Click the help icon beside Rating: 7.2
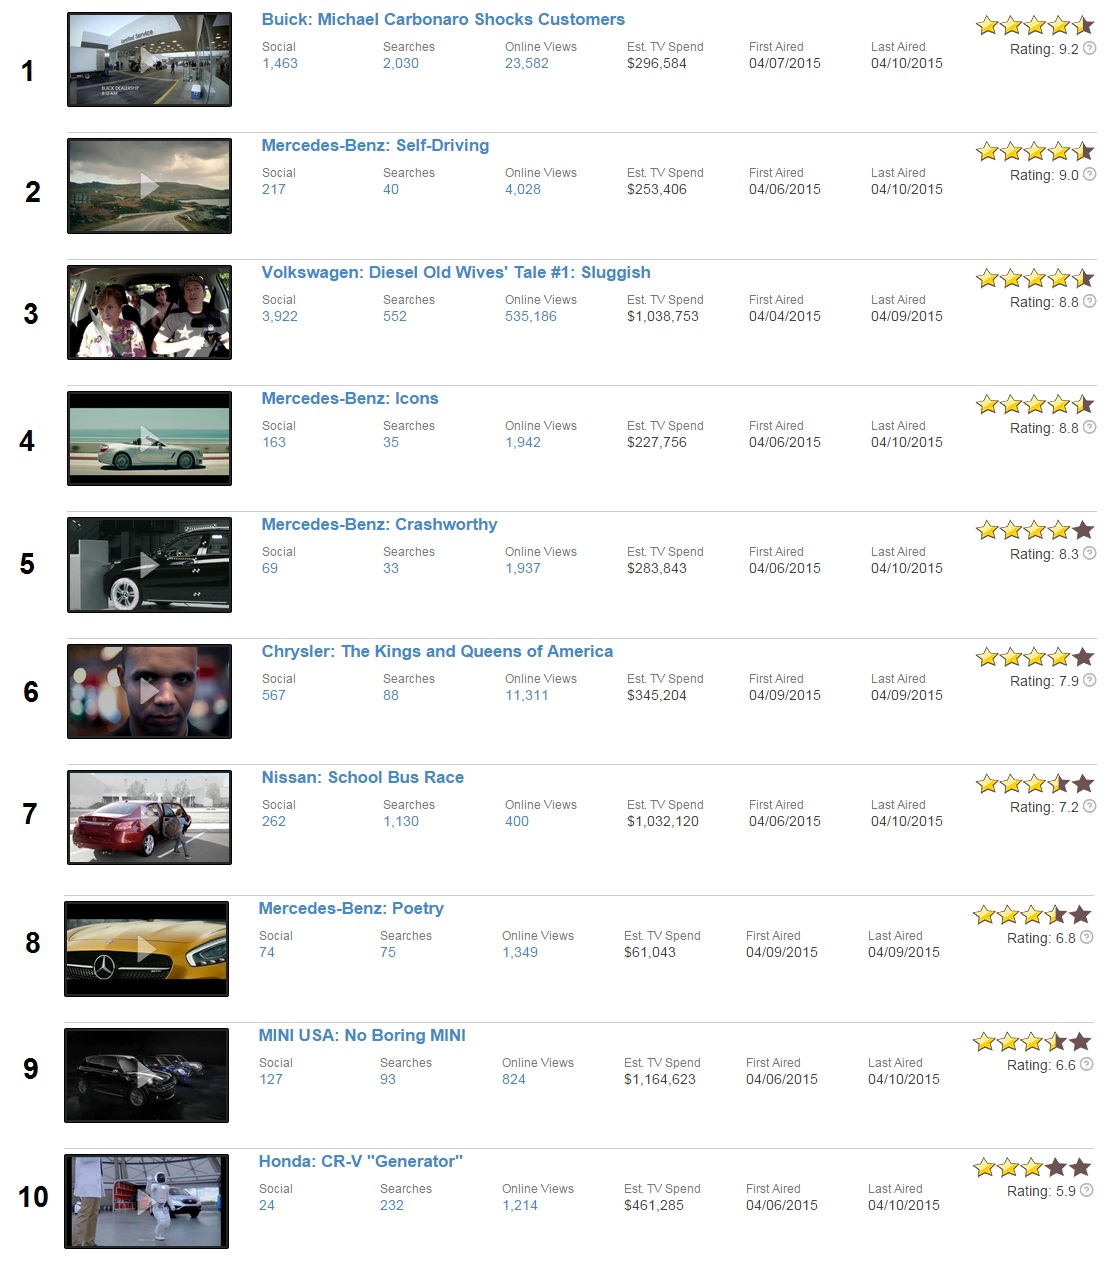The image size is (1112, 1273). (x=1090, y=806)
